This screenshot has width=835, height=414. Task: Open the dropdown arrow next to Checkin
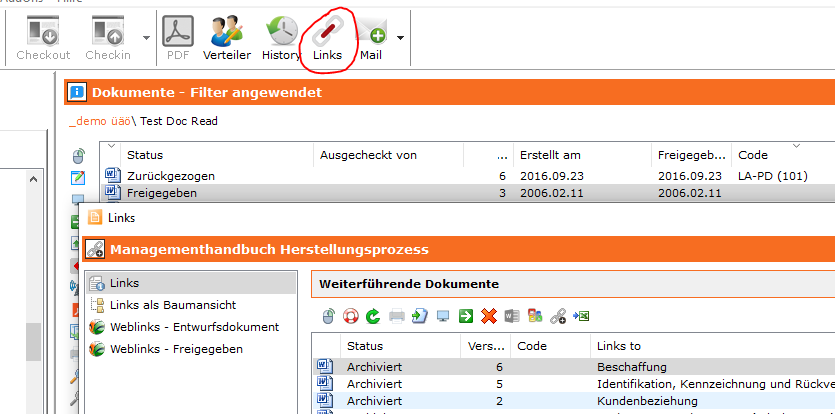point(146,38)
